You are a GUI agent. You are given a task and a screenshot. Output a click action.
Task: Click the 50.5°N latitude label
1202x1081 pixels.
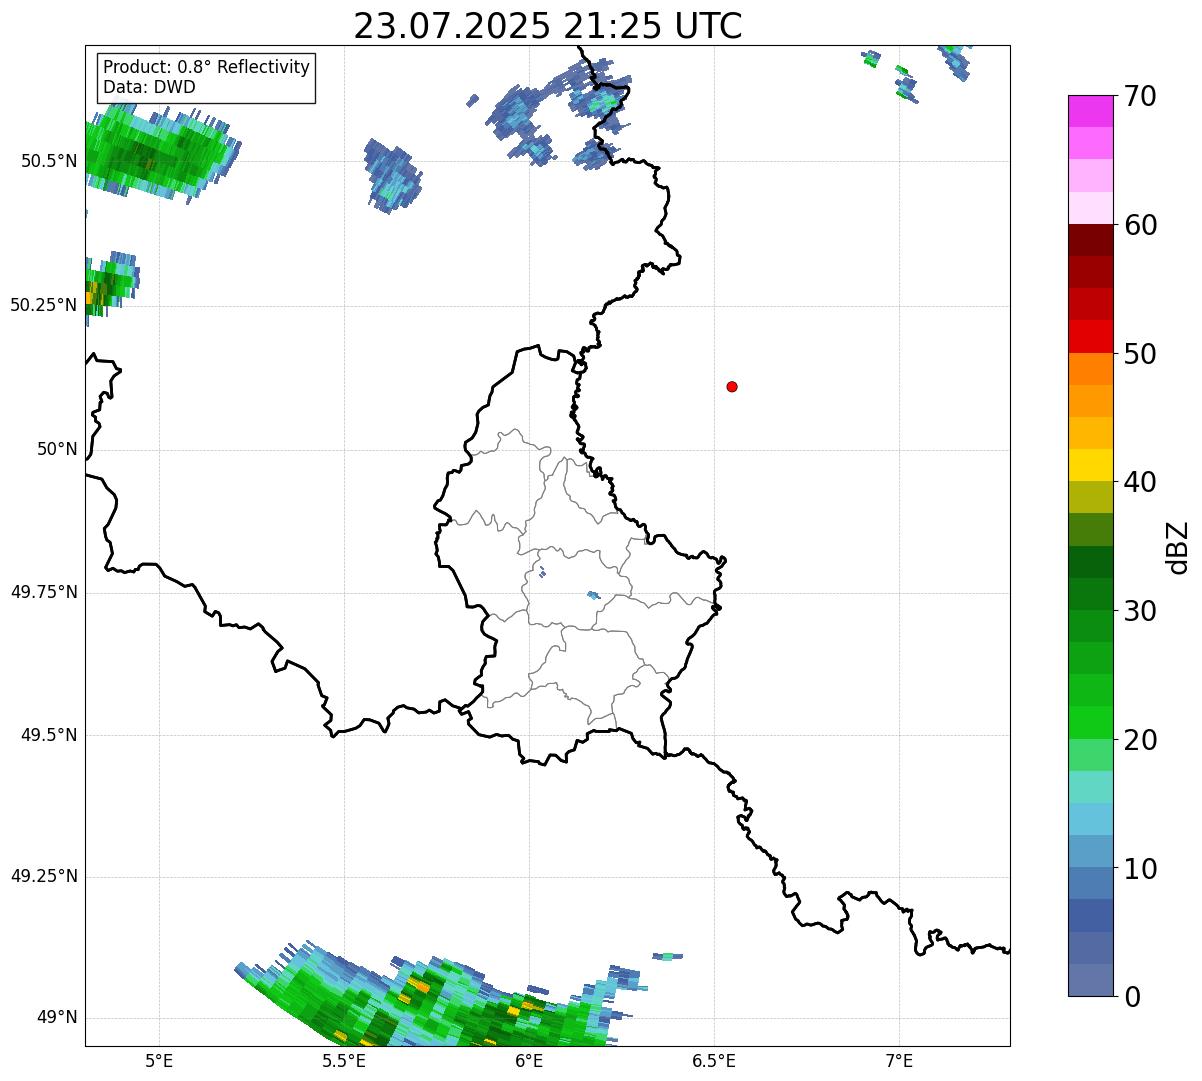[49, 161]
